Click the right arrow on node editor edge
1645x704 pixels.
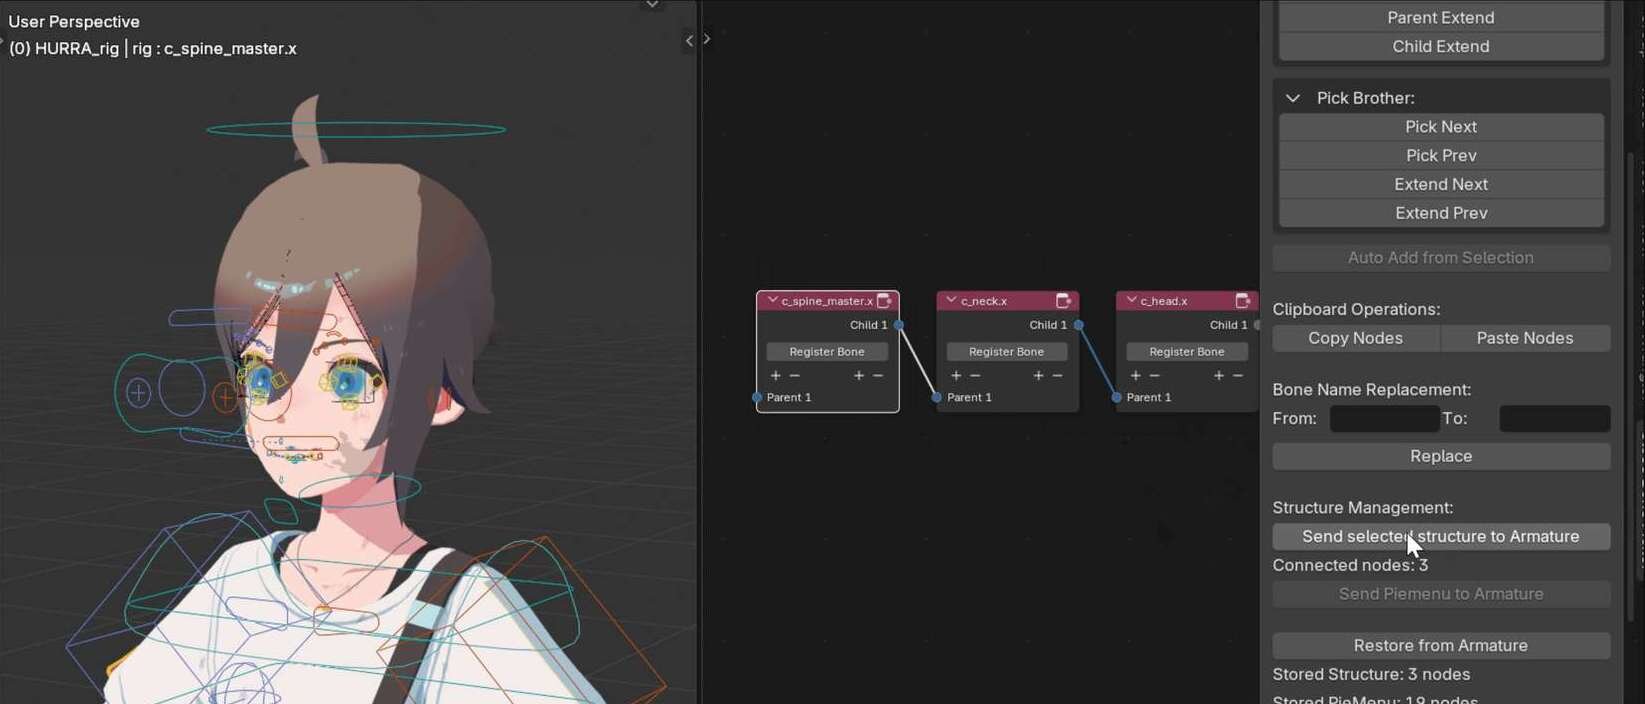[x=707, y=40]
